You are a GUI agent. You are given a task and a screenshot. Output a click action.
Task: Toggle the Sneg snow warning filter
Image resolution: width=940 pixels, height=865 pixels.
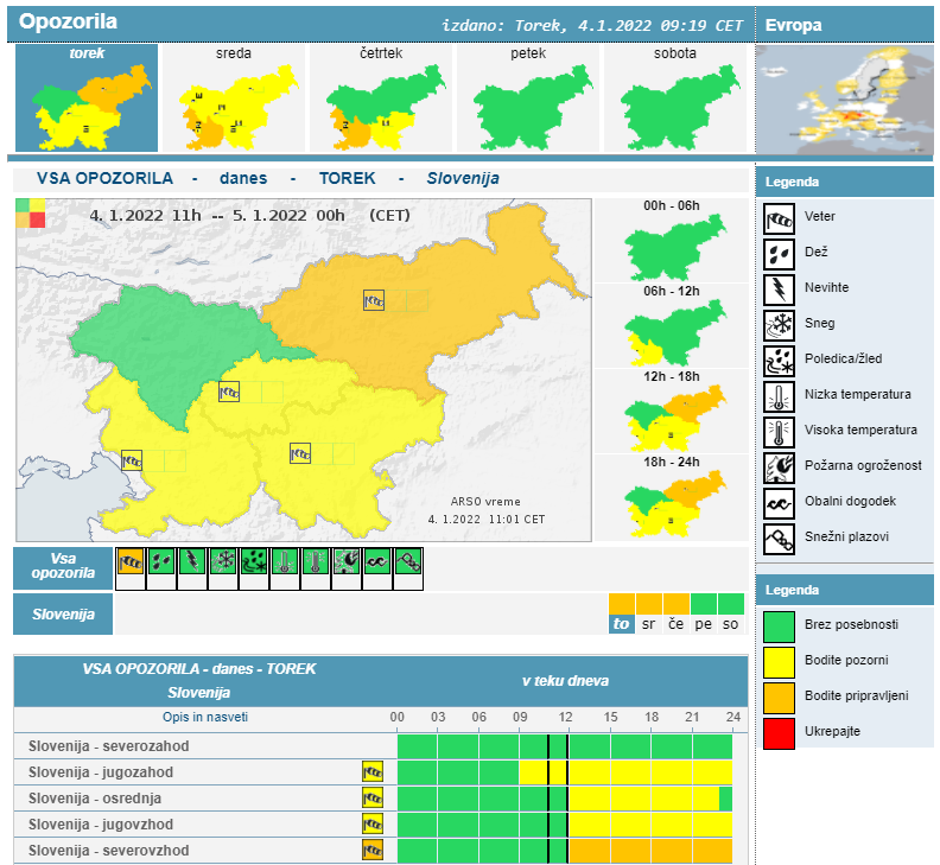pos(223,564)
